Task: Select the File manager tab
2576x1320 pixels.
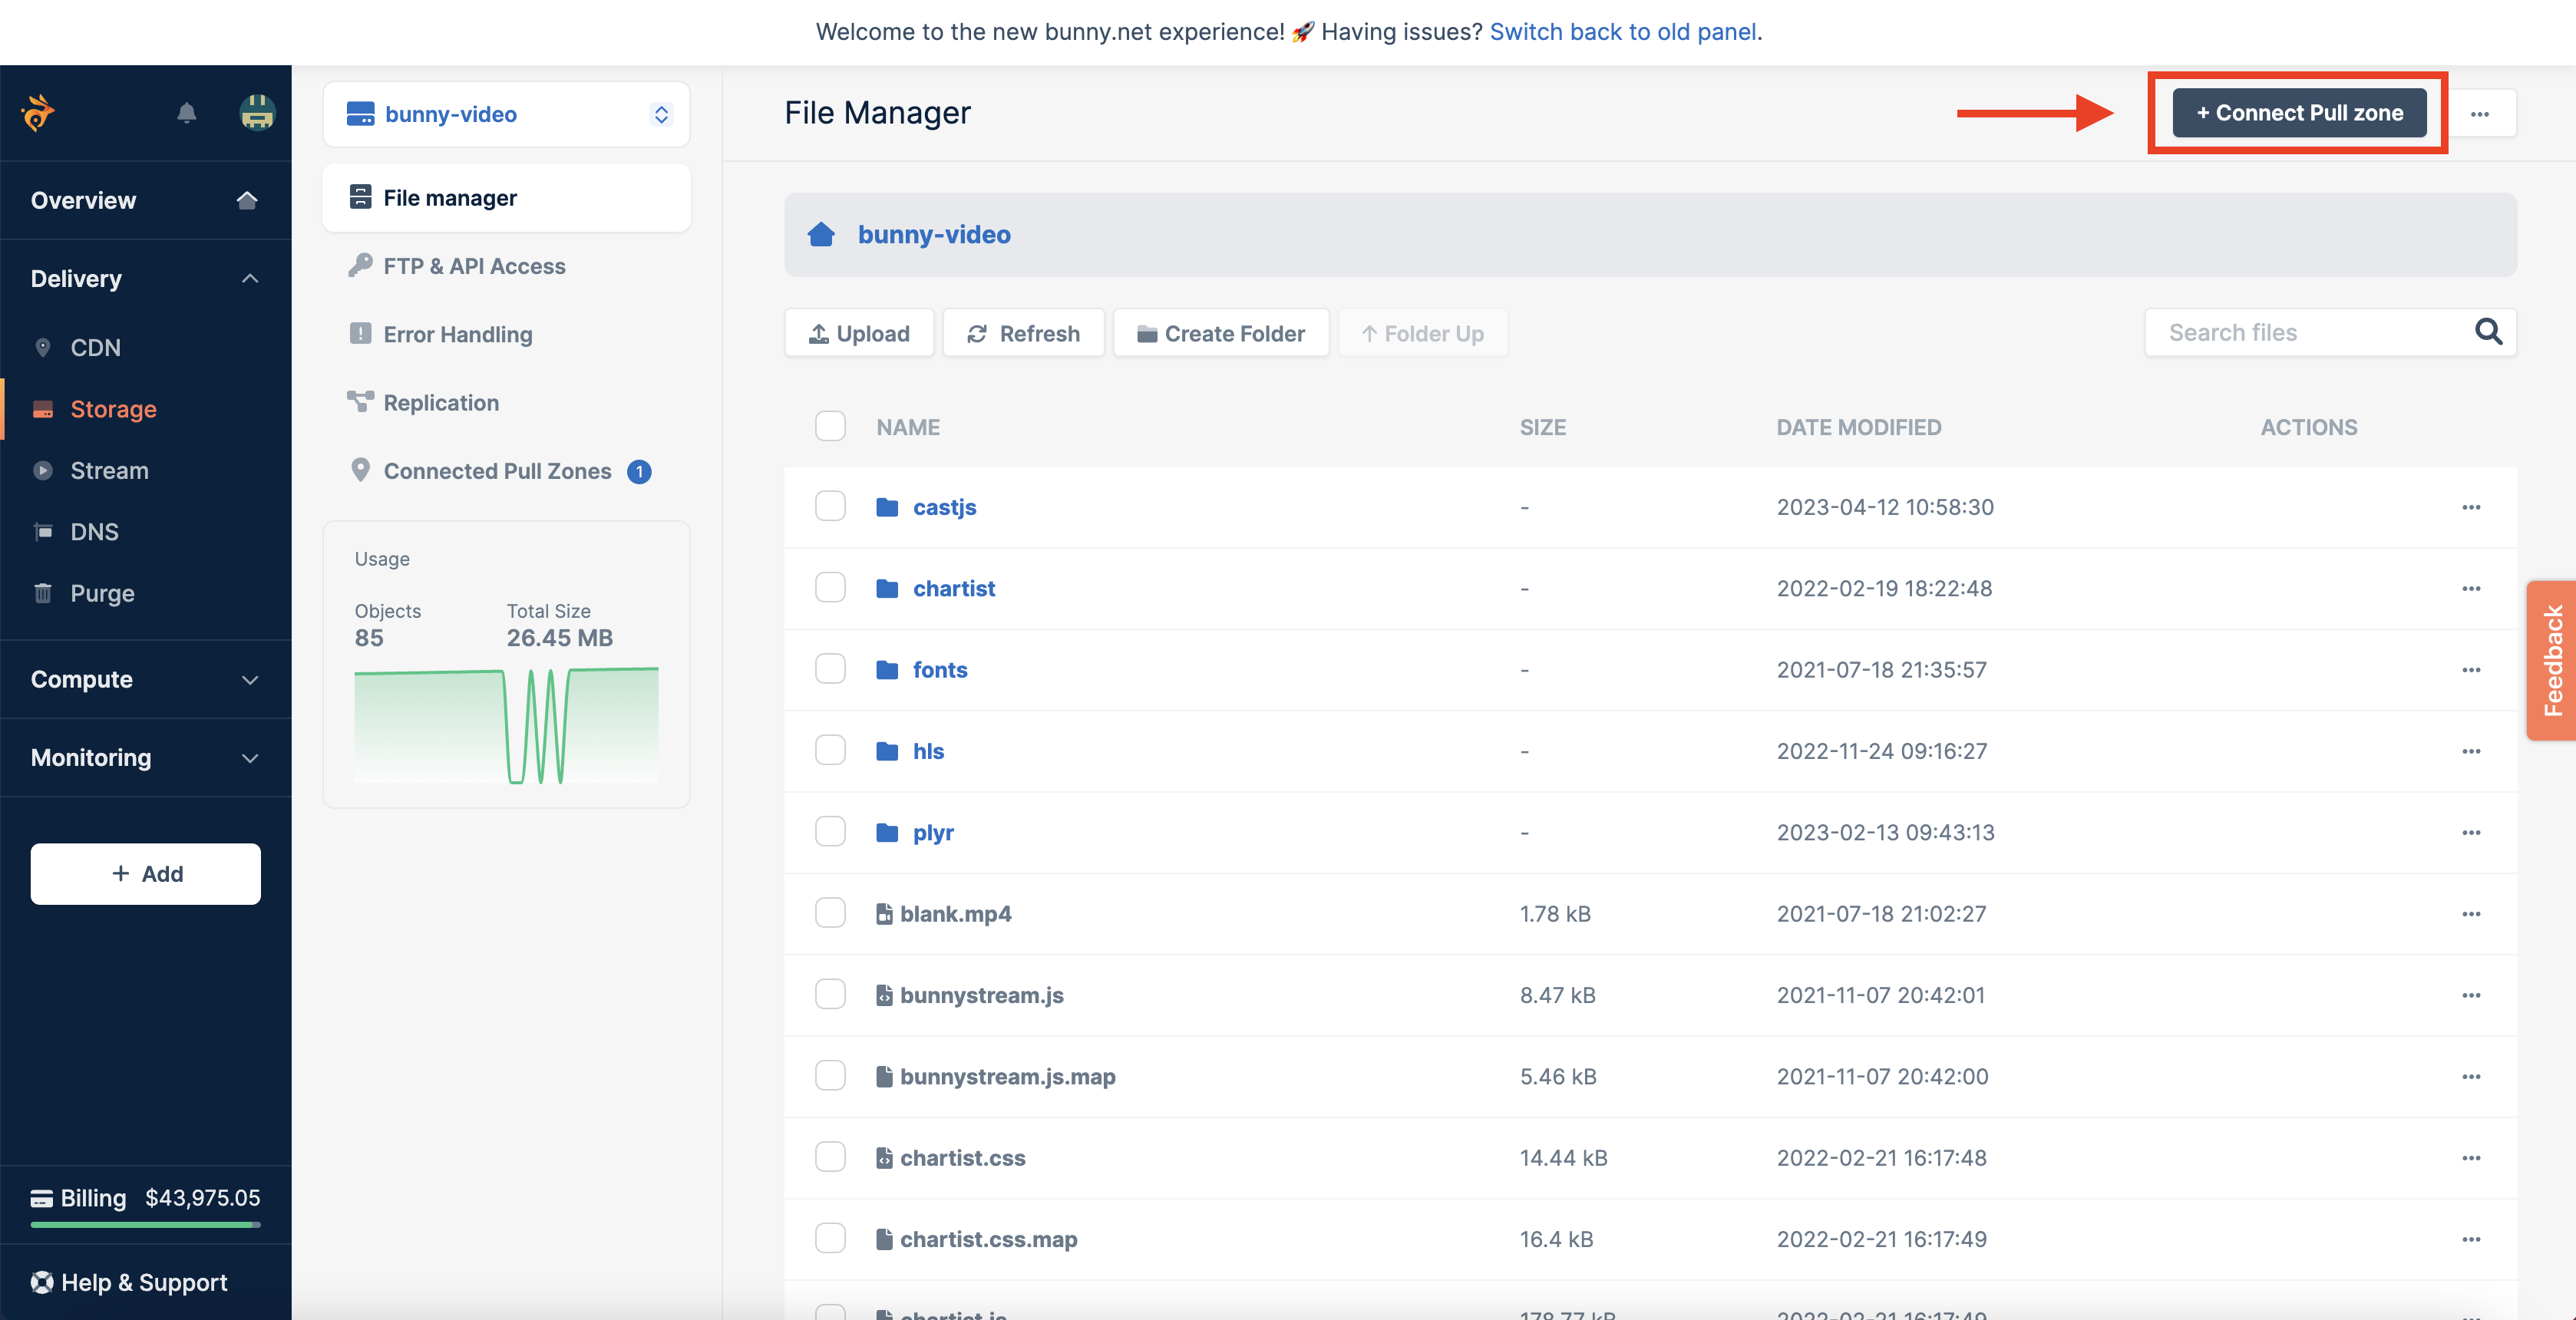Action: pos(506,198)
